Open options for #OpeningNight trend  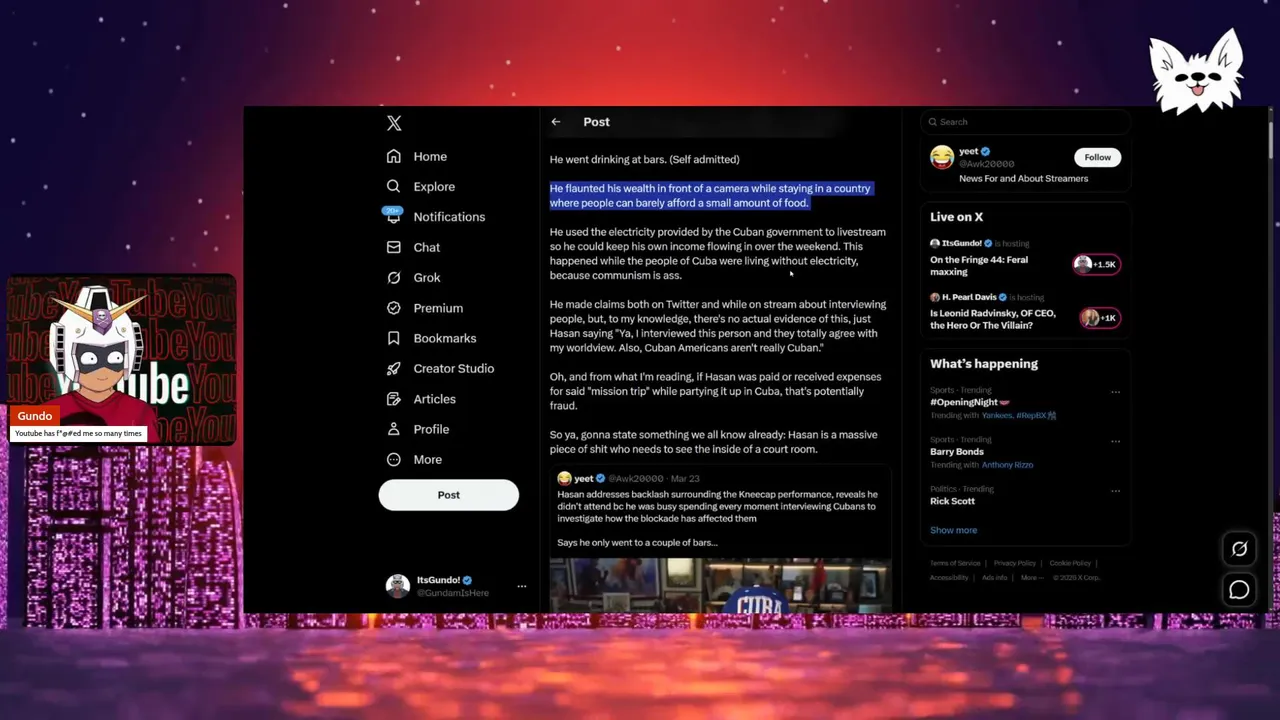1116,392
